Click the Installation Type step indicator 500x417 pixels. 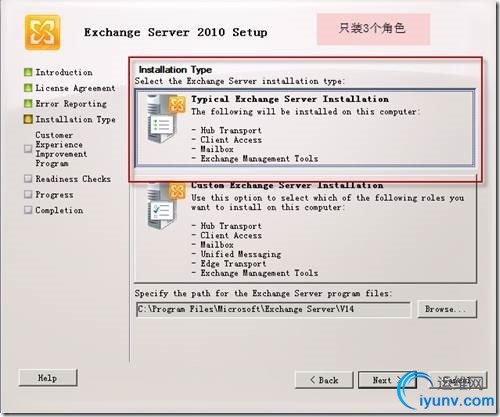coord(28,119)
